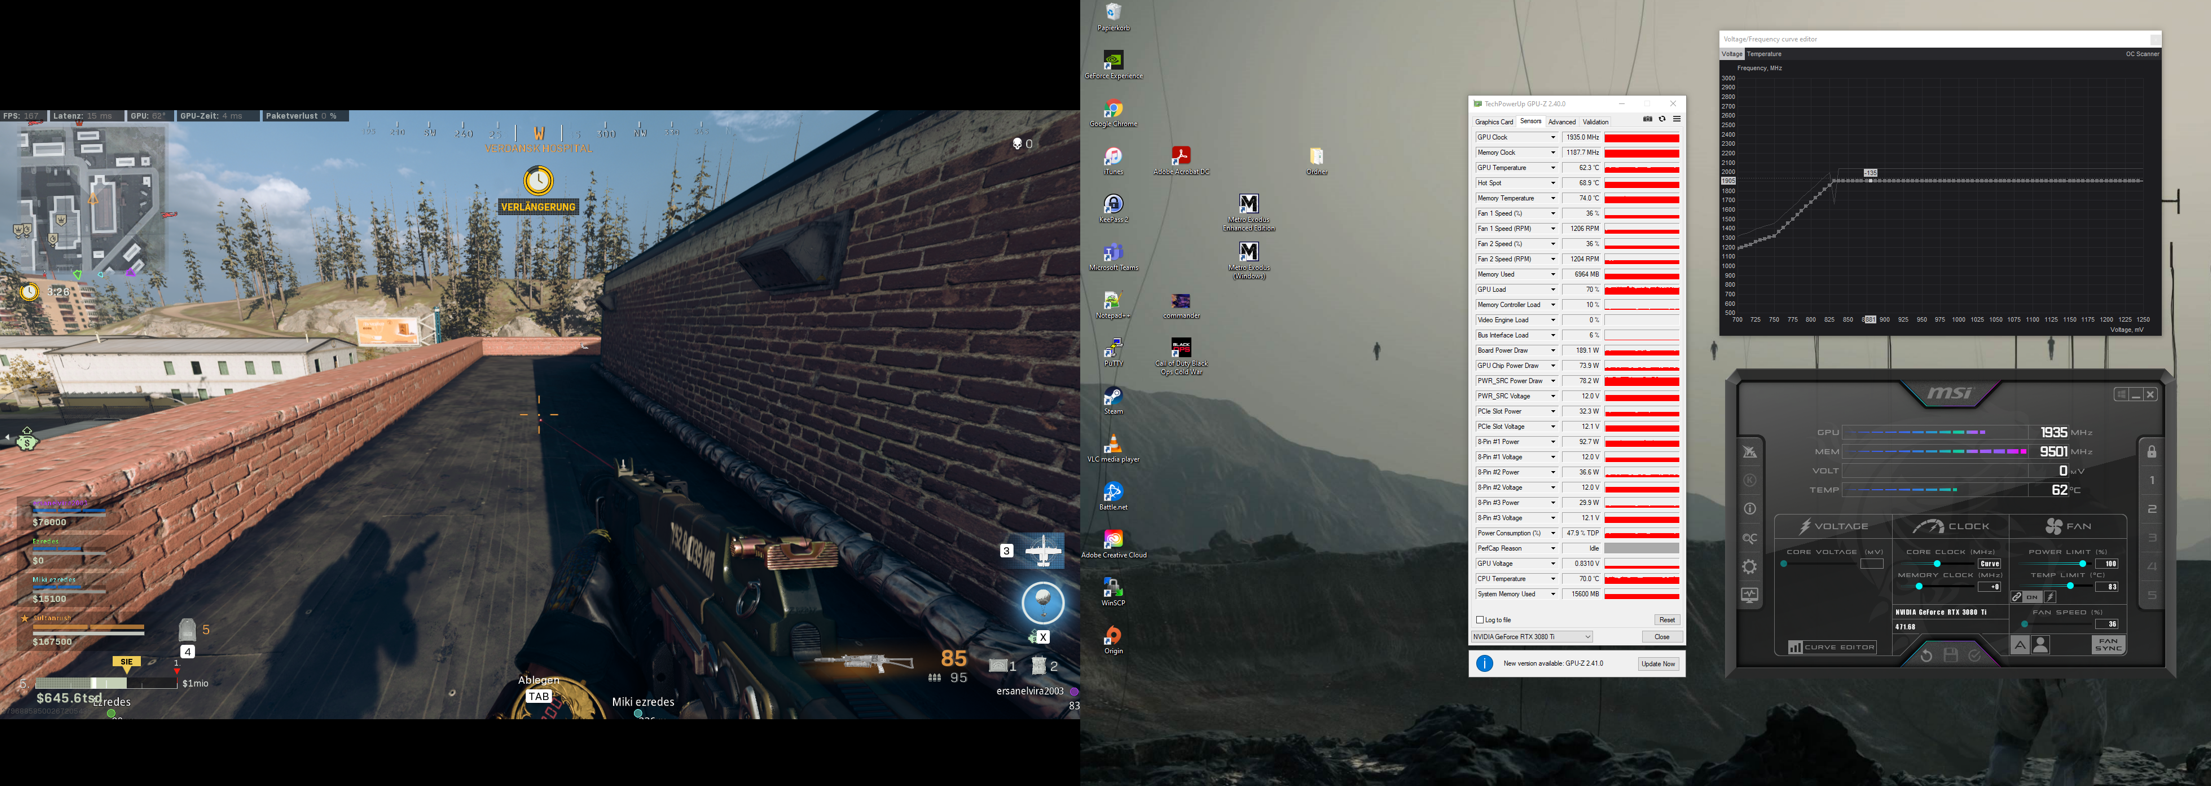This screenshot has height=786, width=2211.
Task: Open the Adobe Acrobat DC desktop icon
Action: pyautogui.click(x=1181, y=161)
